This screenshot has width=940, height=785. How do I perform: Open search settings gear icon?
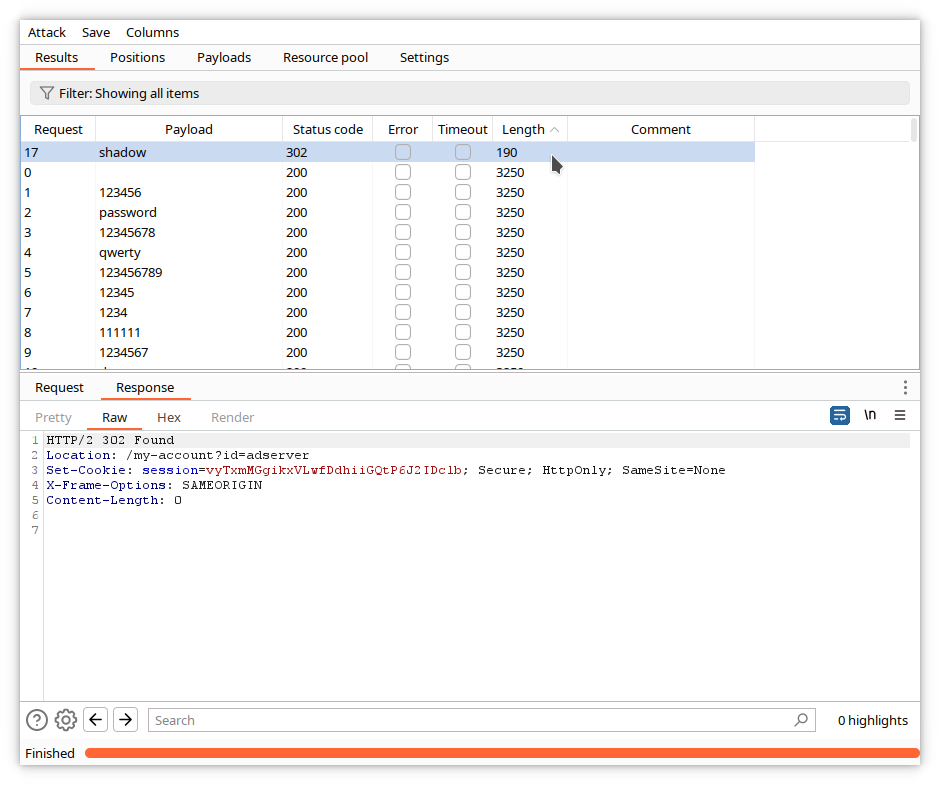tap(66, 720)
